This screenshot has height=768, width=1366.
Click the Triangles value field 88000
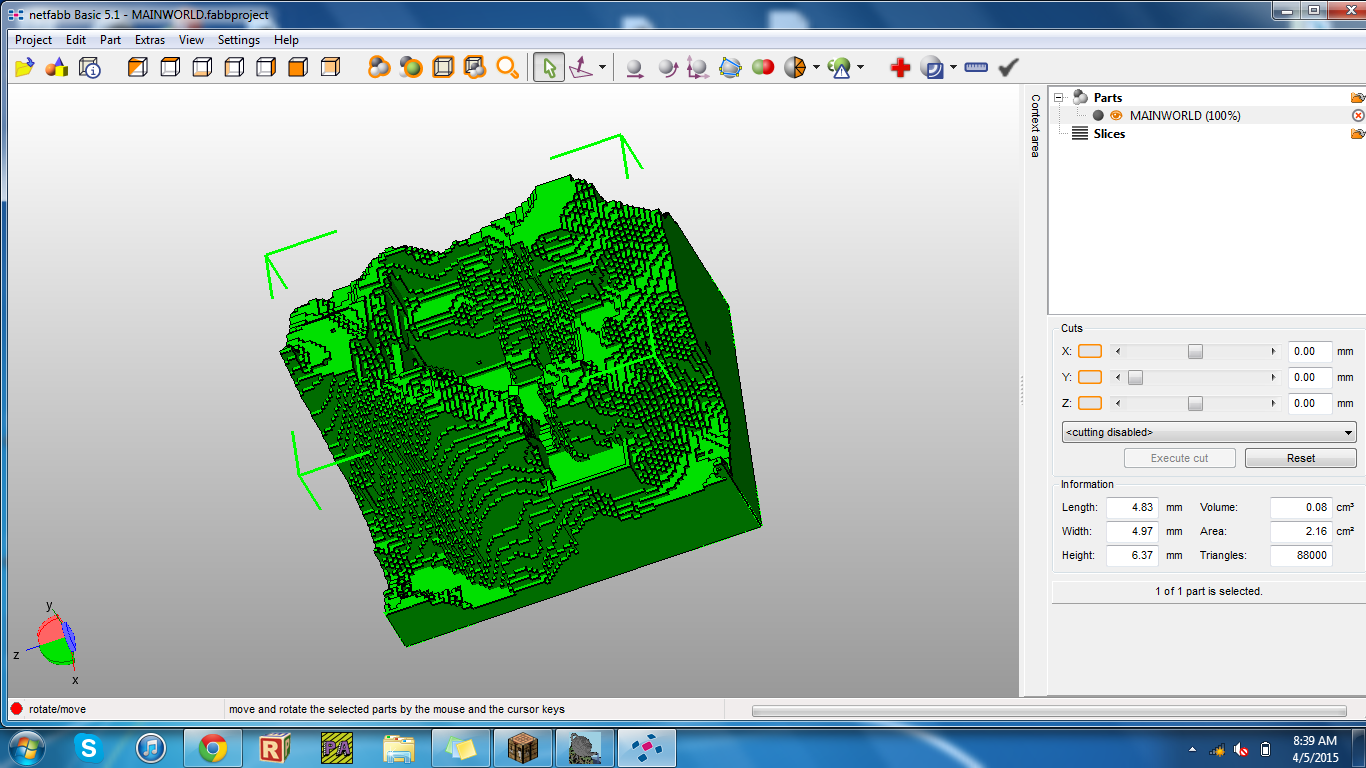(1301, 555)
